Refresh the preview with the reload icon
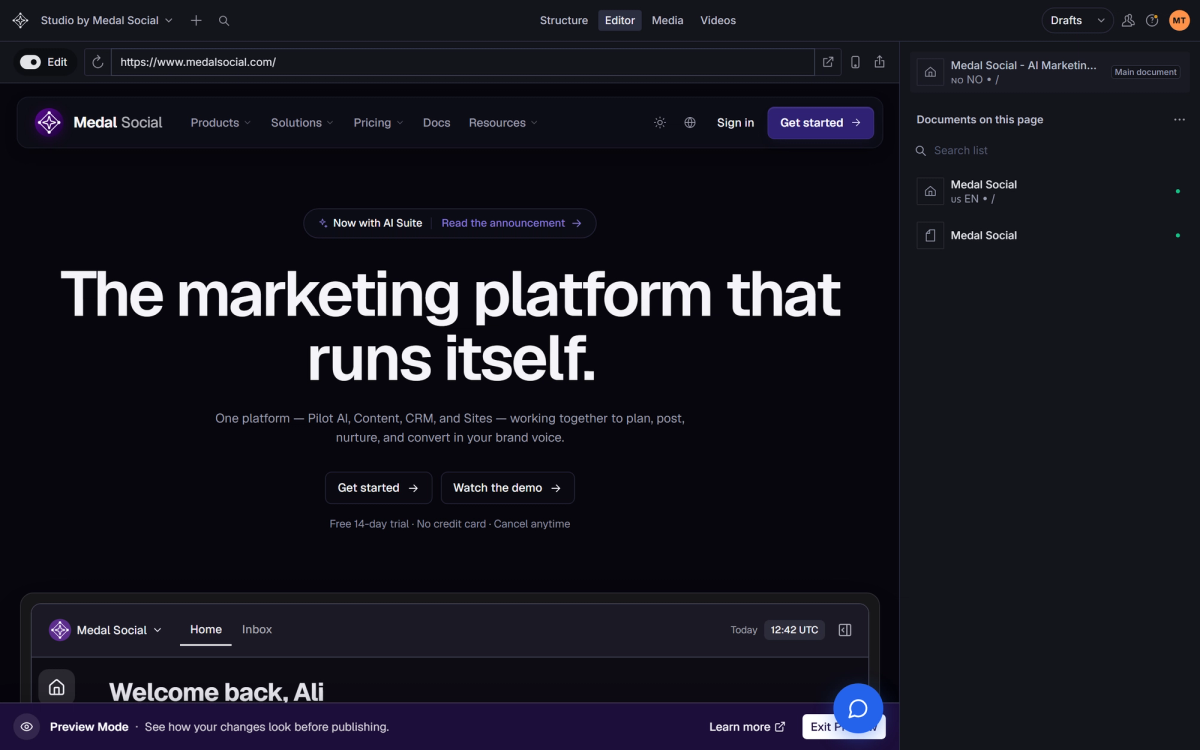 coord(98,62)
